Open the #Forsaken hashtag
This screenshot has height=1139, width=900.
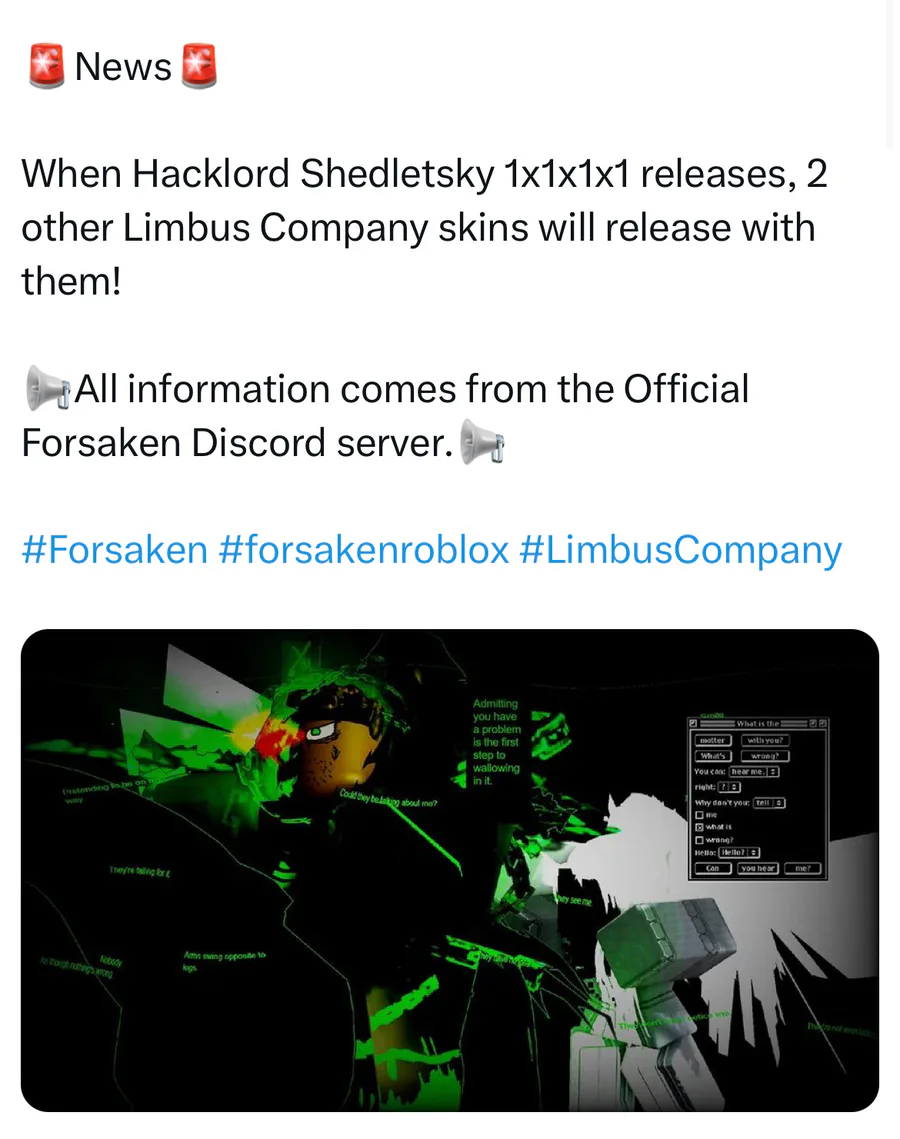tap(115, 550)
